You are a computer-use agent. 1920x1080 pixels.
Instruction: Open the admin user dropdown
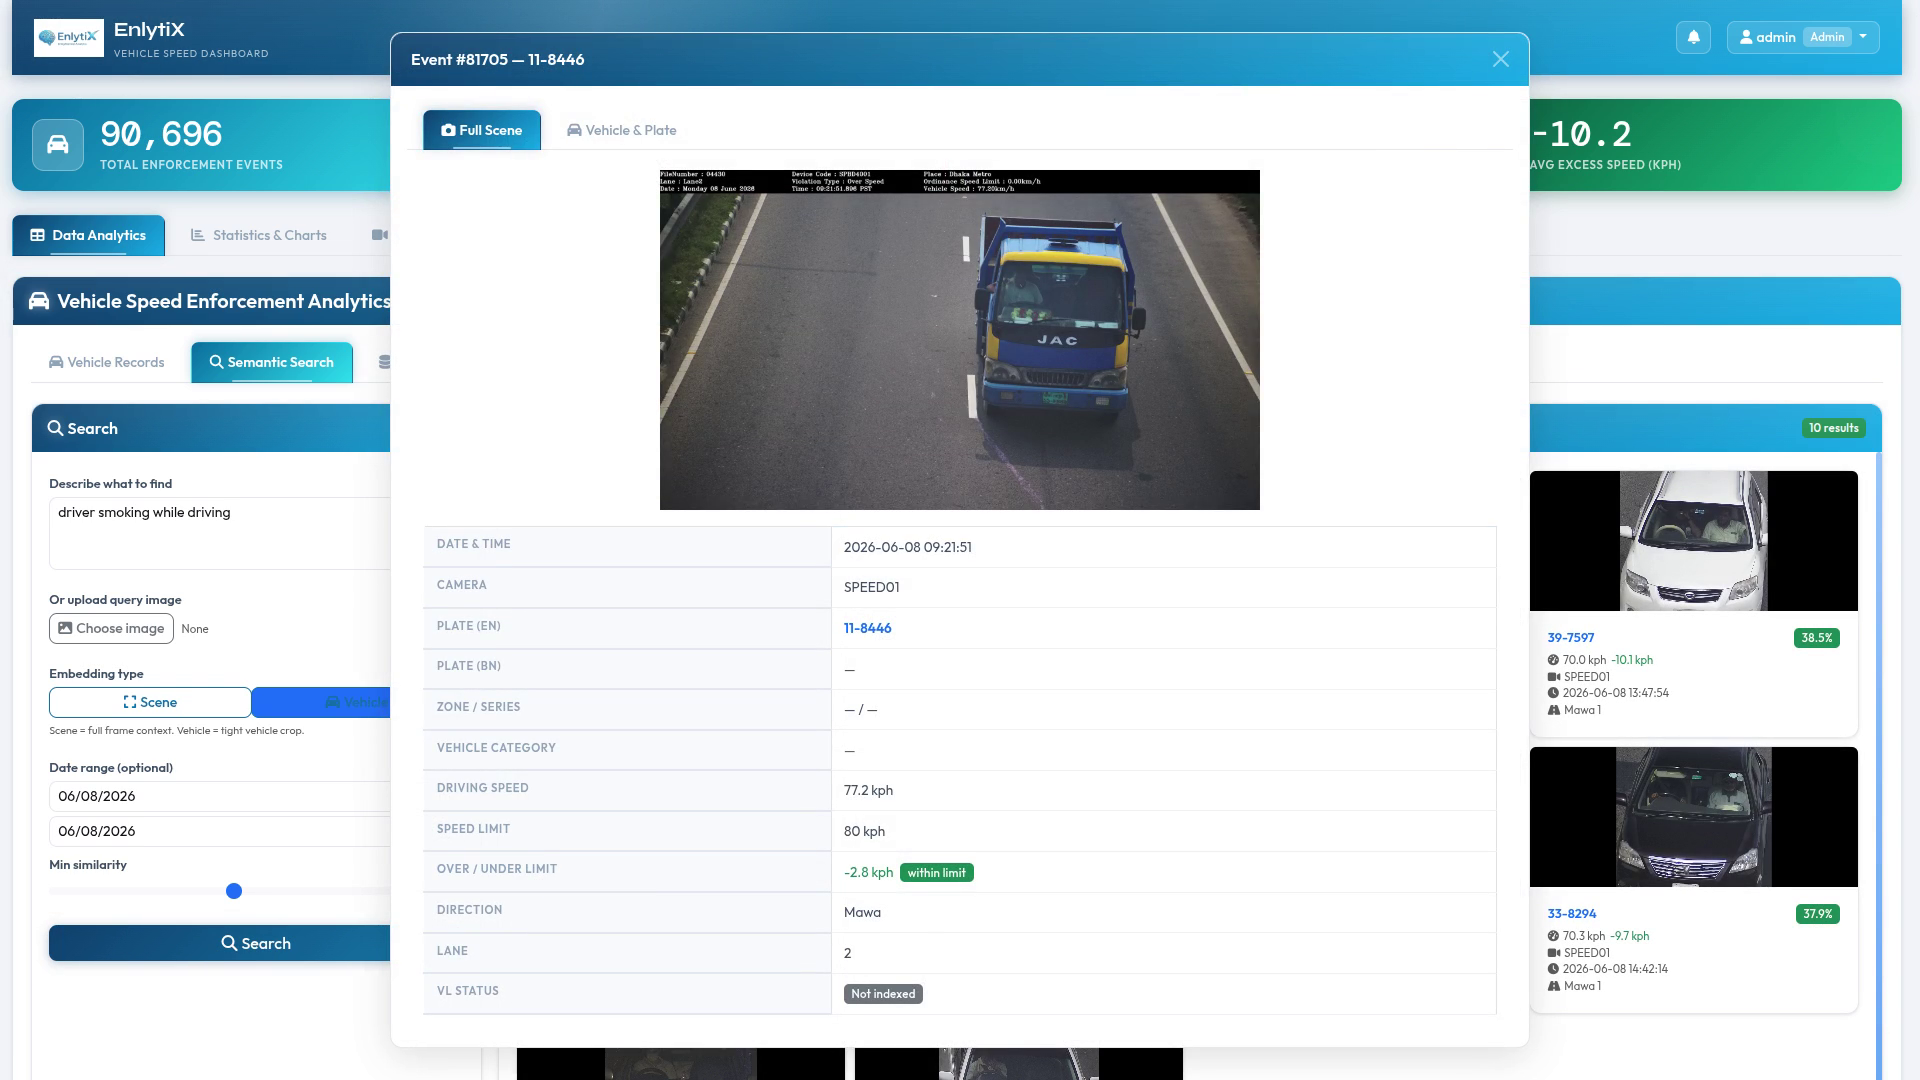point(1803,37)
